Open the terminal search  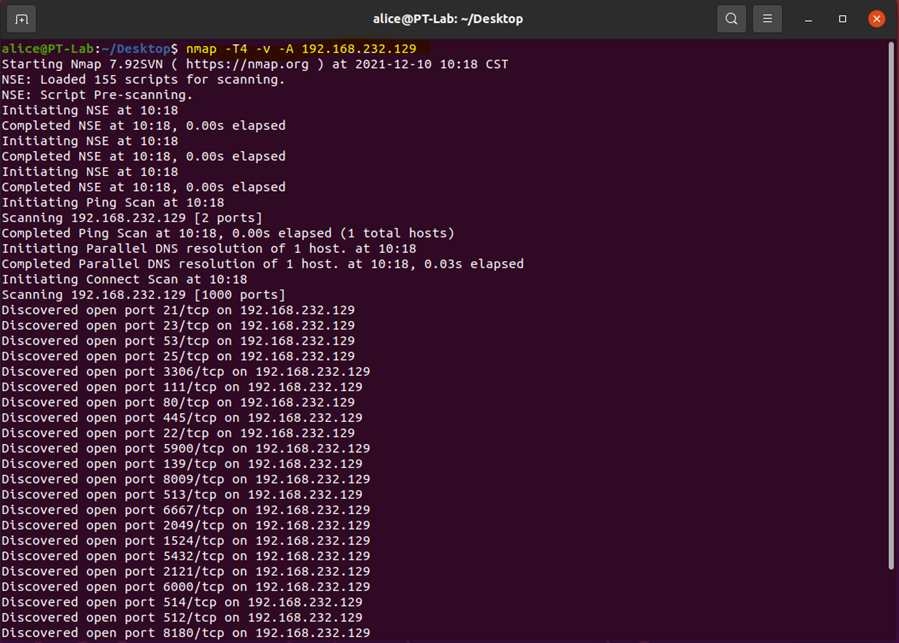click(731, 19)
